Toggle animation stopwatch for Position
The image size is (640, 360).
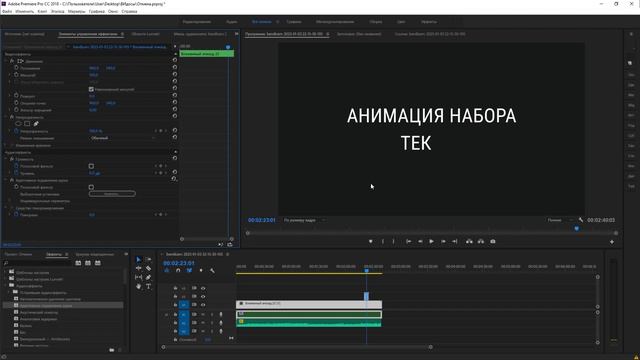[16, 68]
